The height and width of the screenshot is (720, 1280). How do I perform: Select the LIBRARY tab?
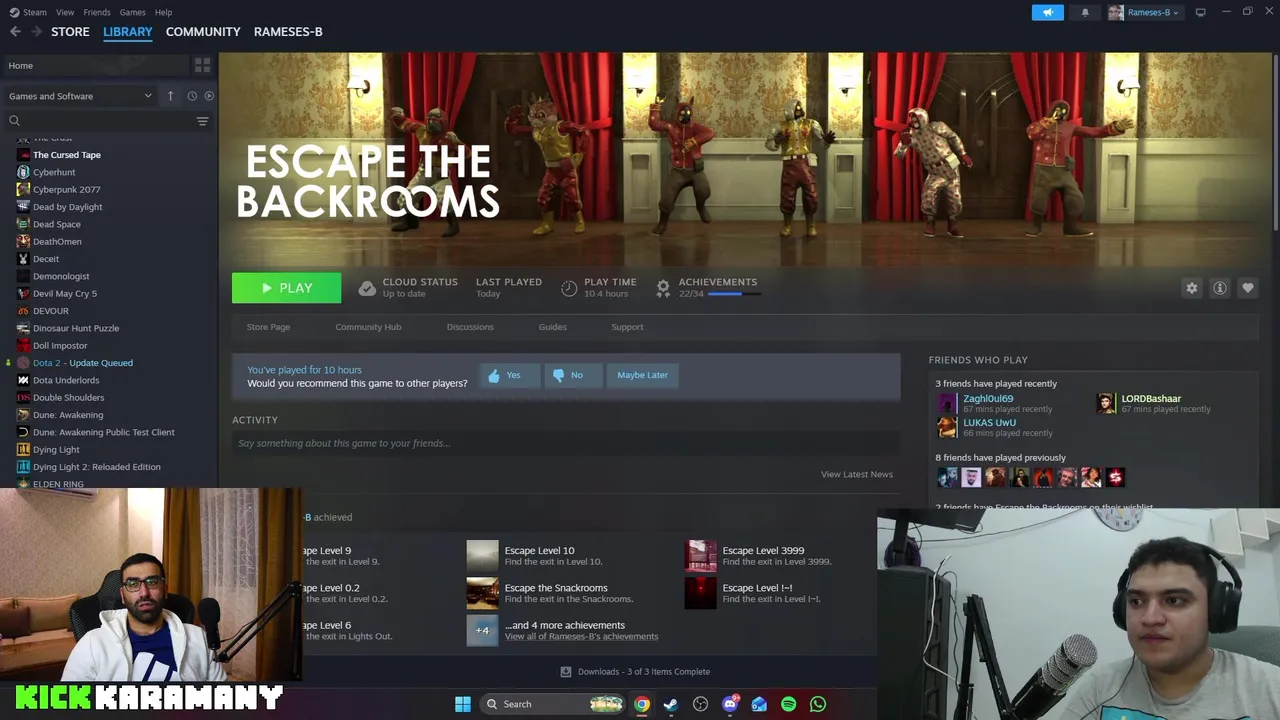(128, 32)
